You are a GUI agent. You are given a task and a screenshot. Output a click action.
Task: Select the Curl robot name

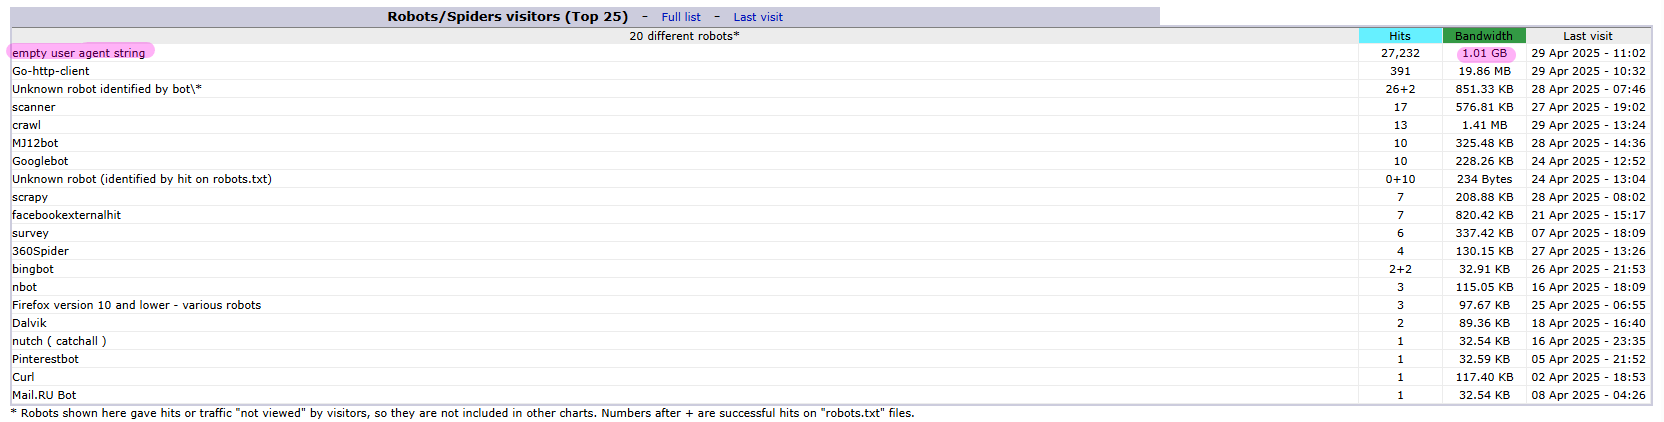(23, 377)
